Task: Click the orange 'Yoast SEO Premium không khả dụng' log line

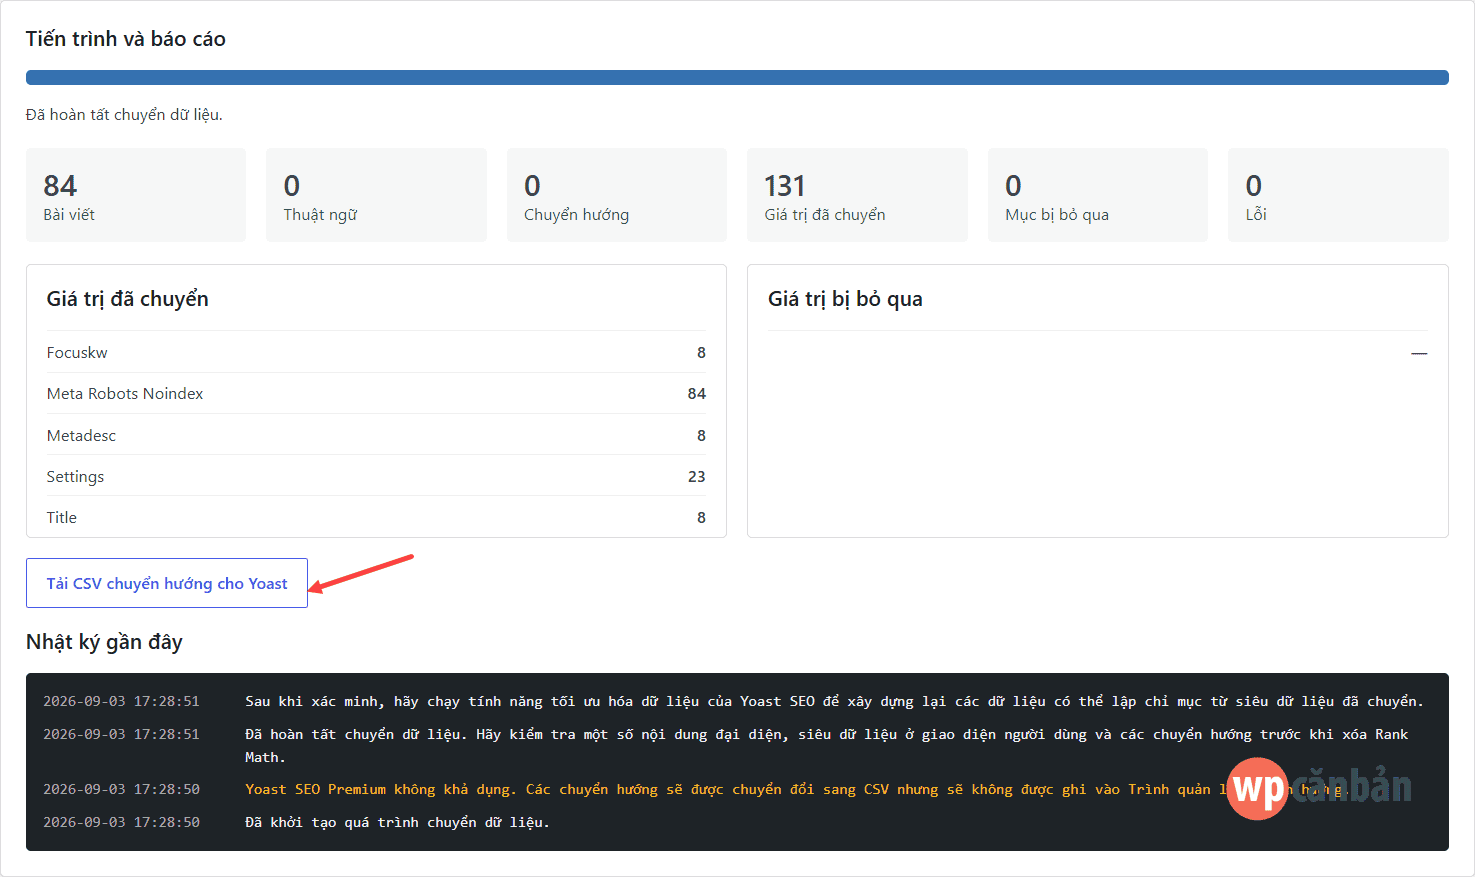Action: click(x=737, y=789)
